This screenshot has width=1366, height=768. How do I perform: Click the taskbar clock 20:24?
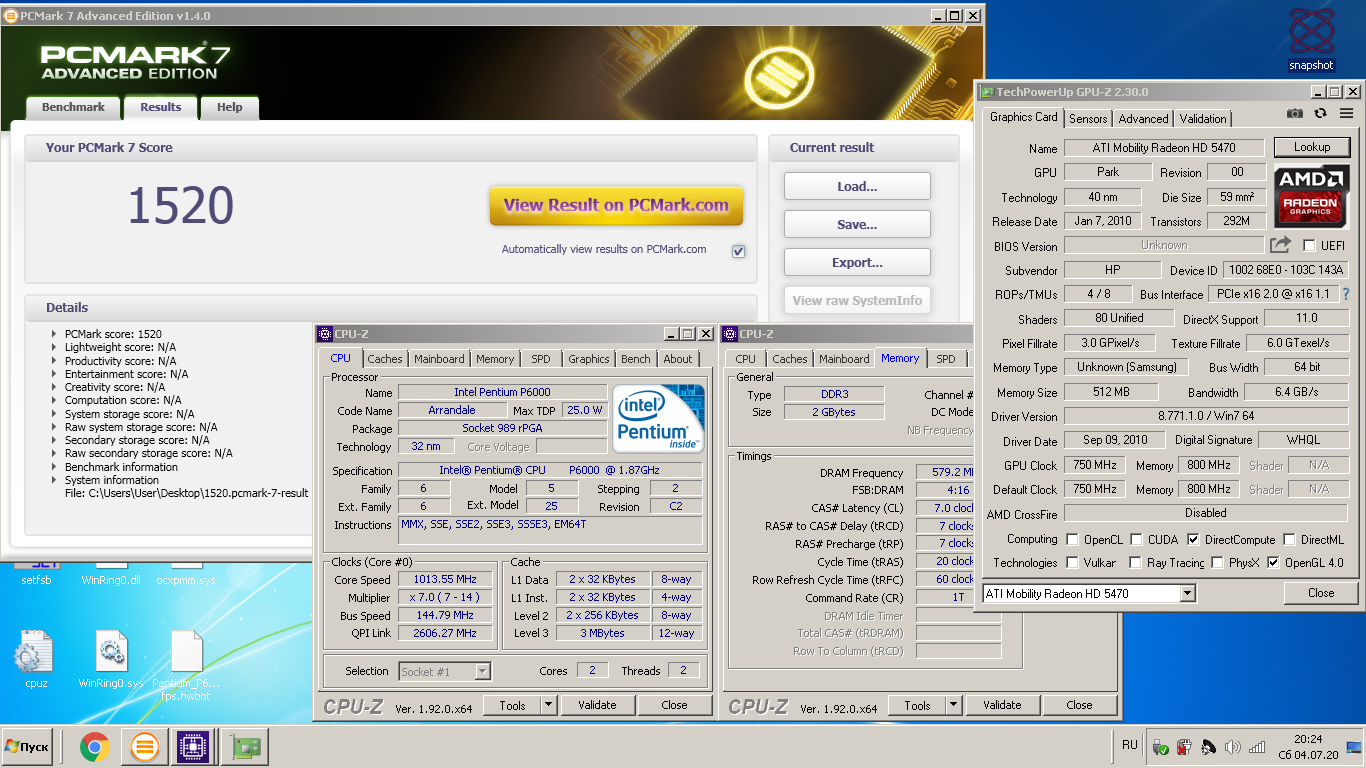(x=1308, y=739)
